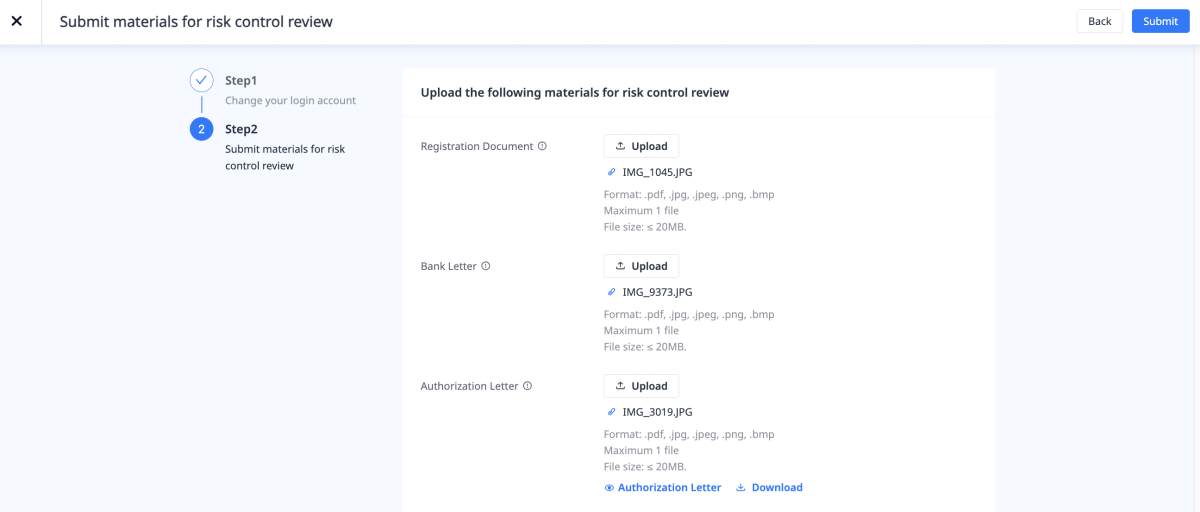Viewport: 1200px width, 512px height.
Task: Open attached file IMG_1045.JPG
Action: point(657,172)
